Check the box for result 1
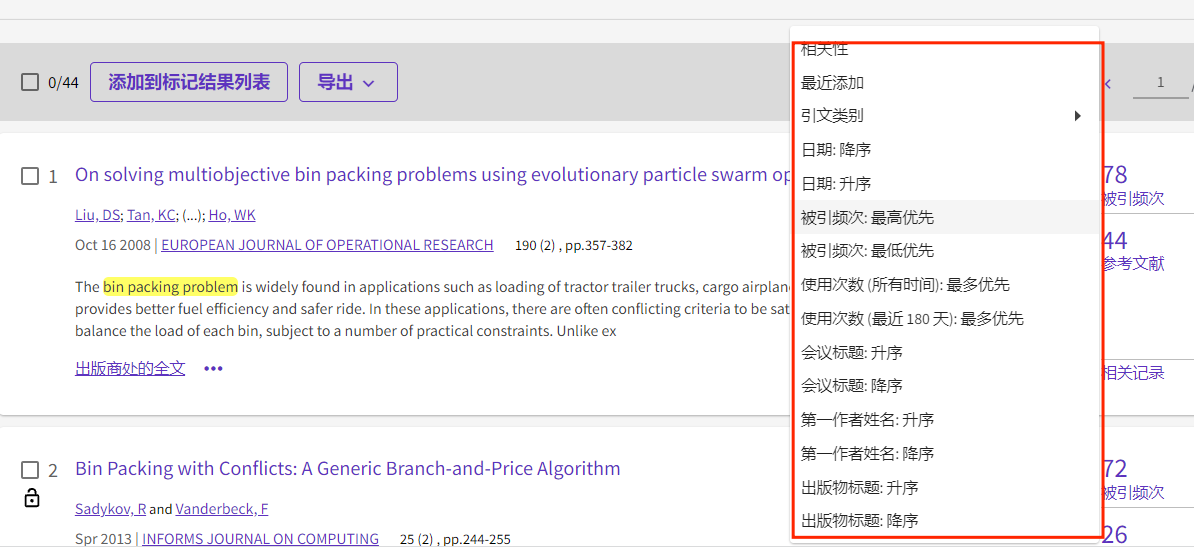This screenshot has width=1194, height=555. [30, 177]
